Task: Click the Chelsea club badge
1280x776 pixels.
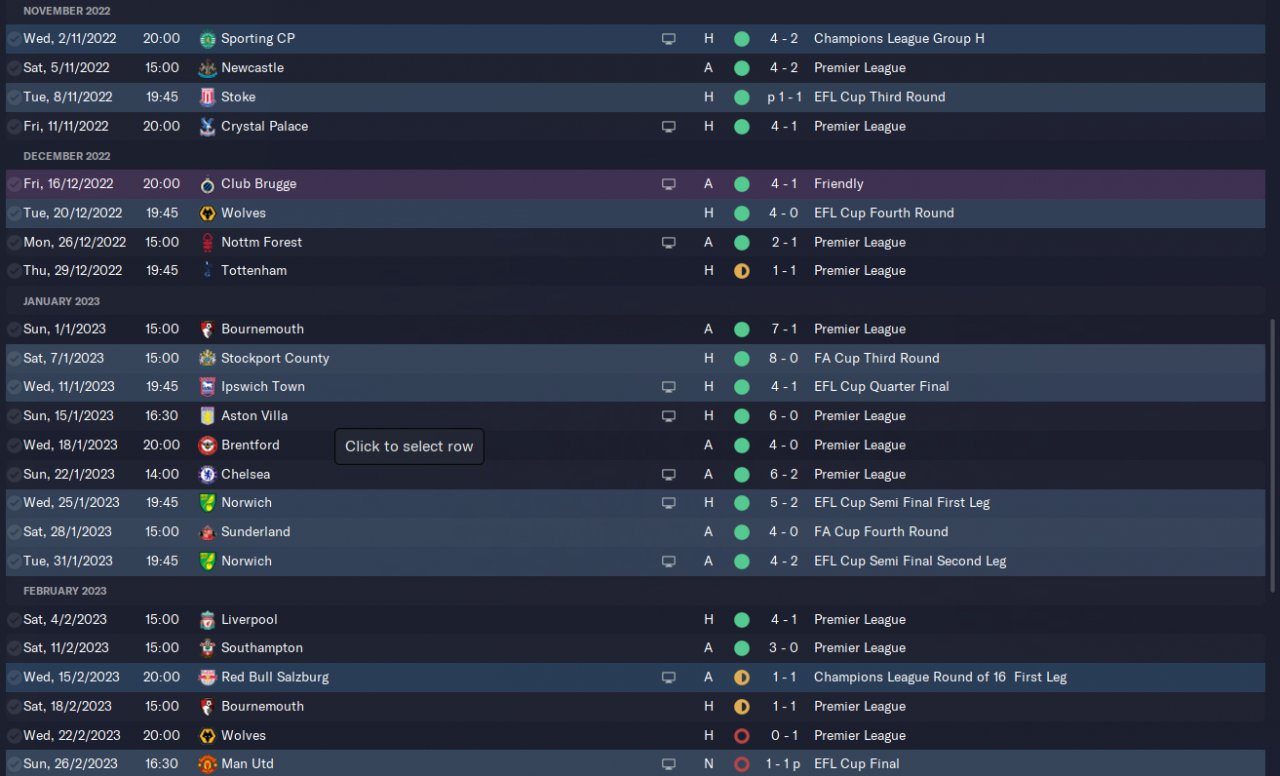Action: (207, 474)
